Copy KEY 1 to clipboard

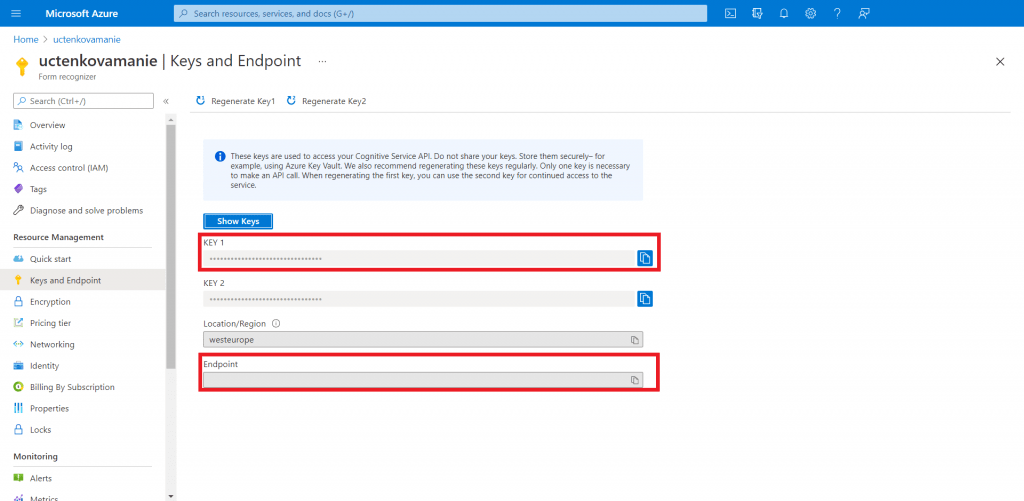point(645,258)
